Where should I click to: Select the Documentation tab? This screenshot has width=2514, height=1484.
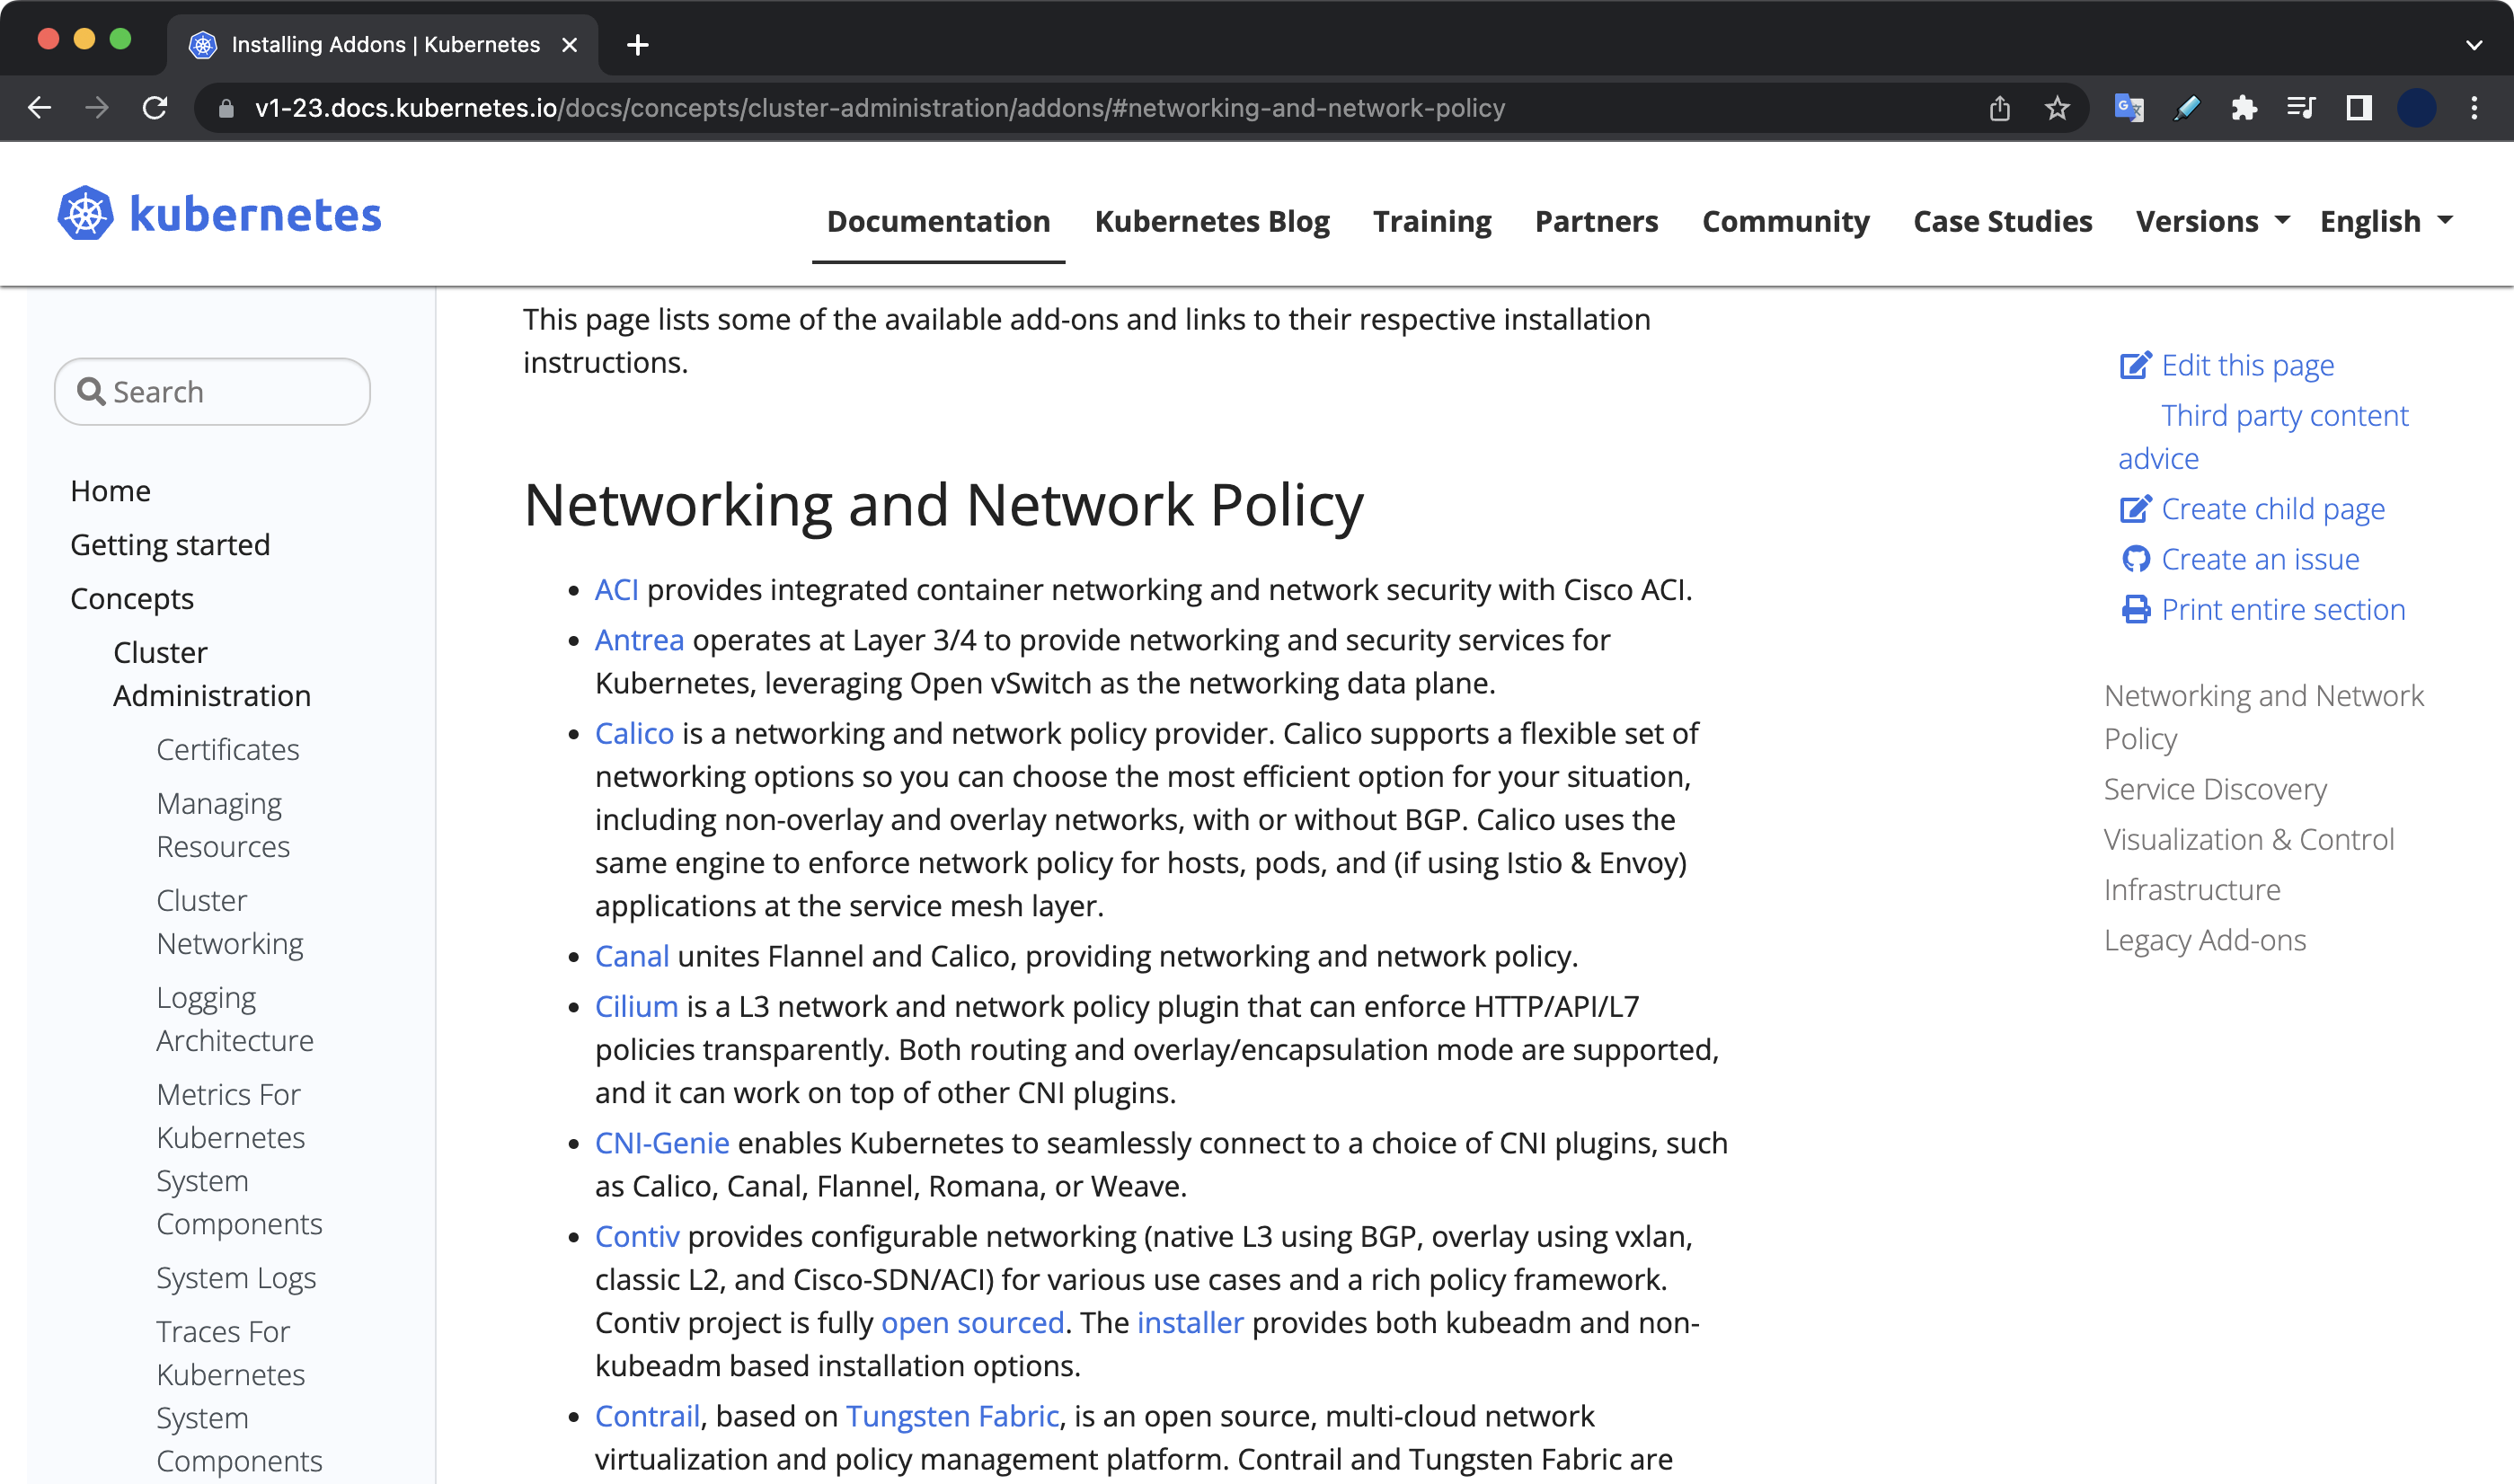point(938,221)
